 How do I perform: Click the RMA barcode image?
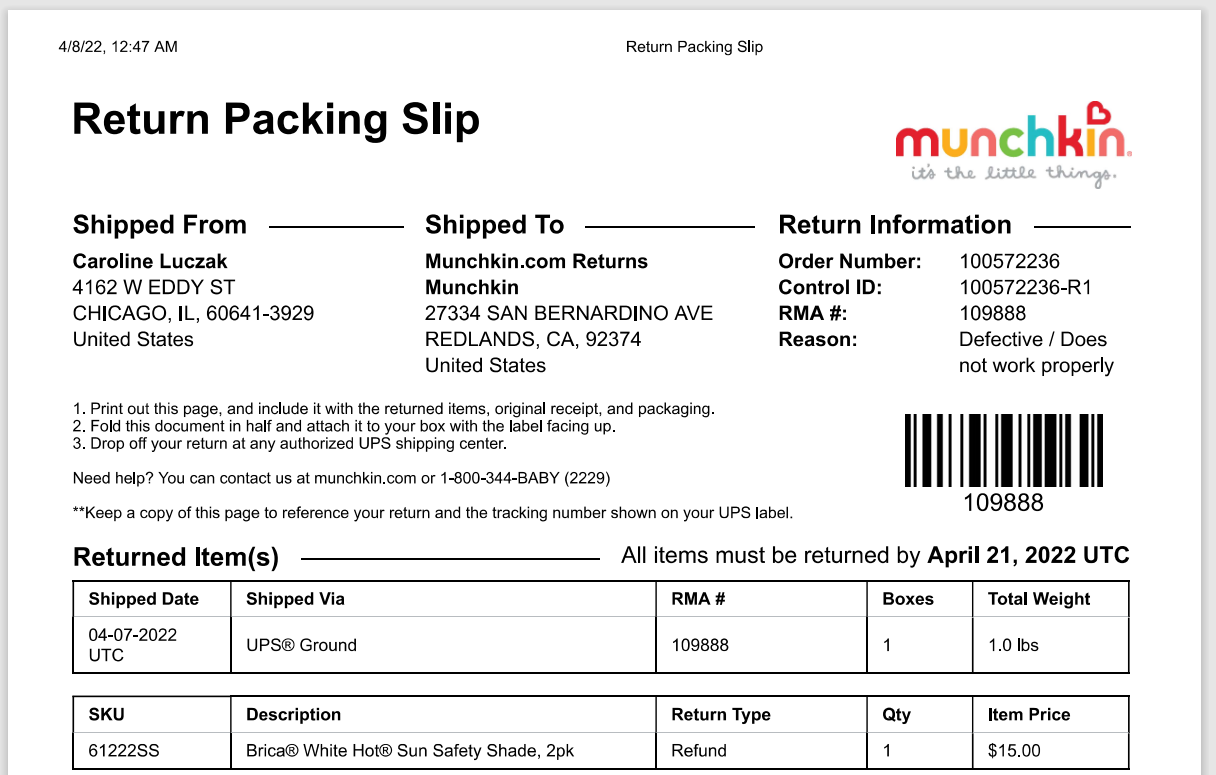[1003, 451]
